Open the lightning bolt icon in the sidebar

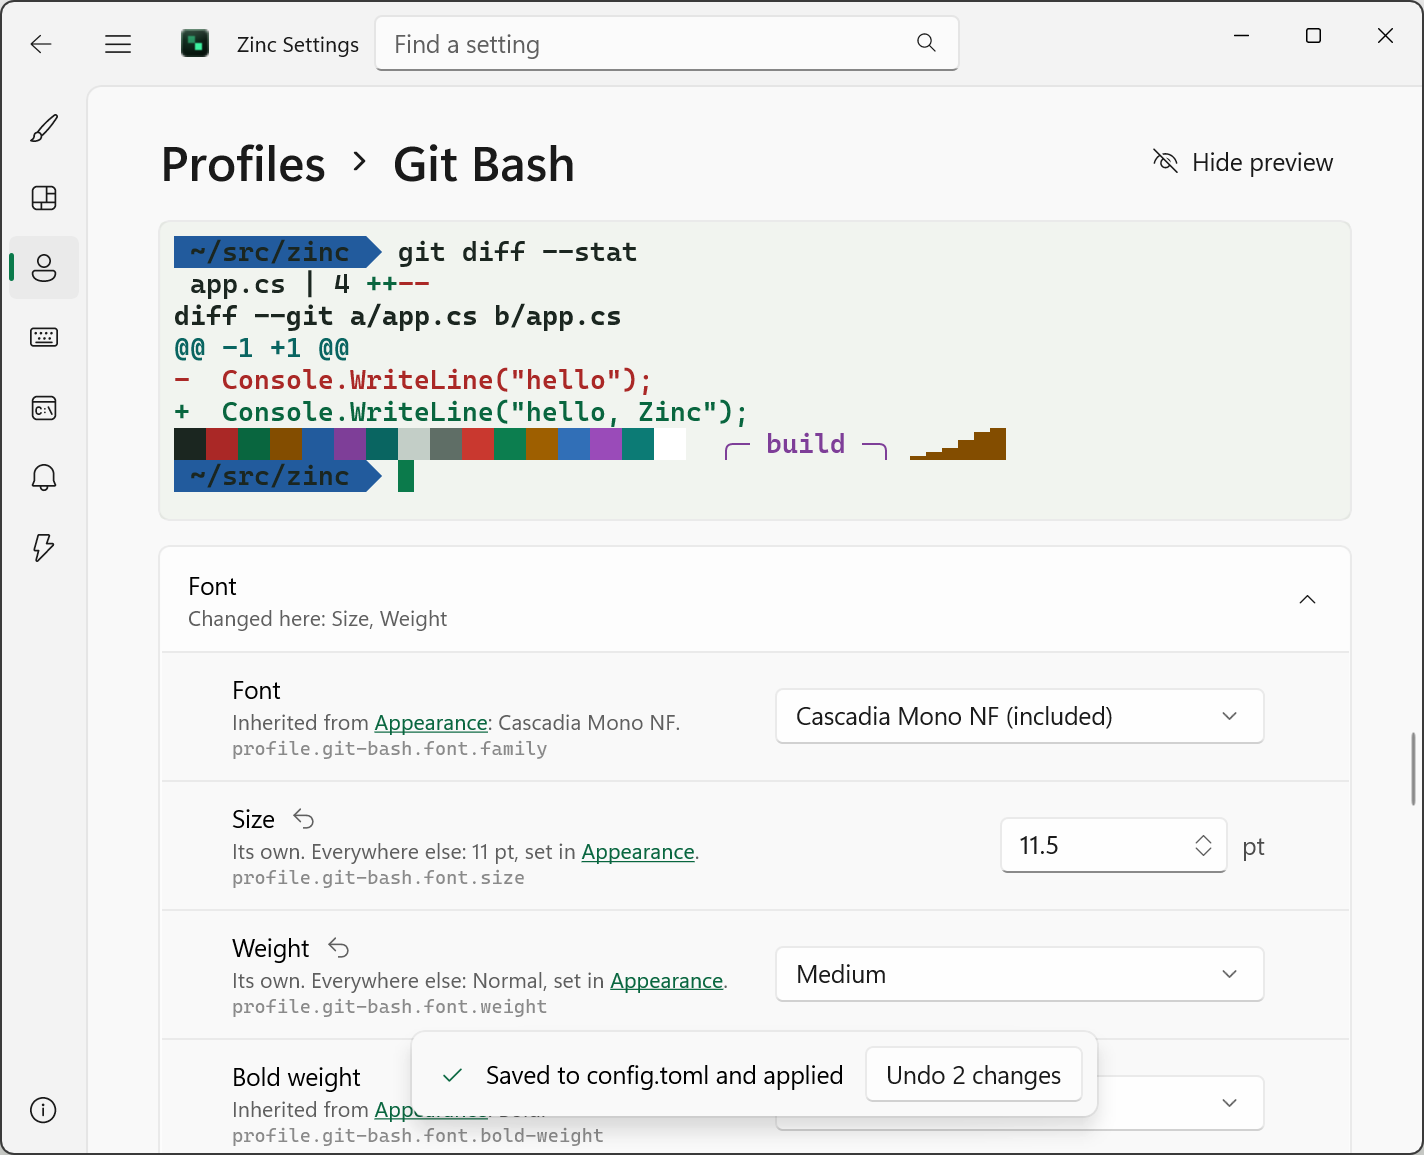click(44, 548)
